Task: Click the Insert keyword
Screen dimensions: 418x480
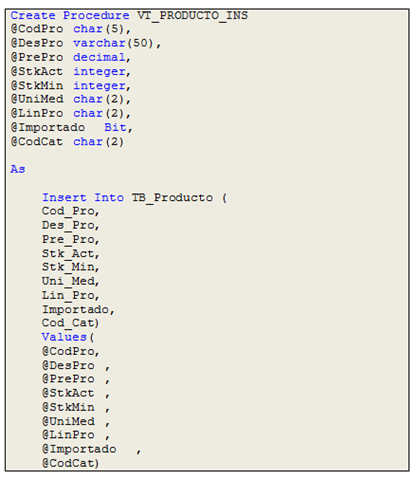Action: tap(64, 197)
